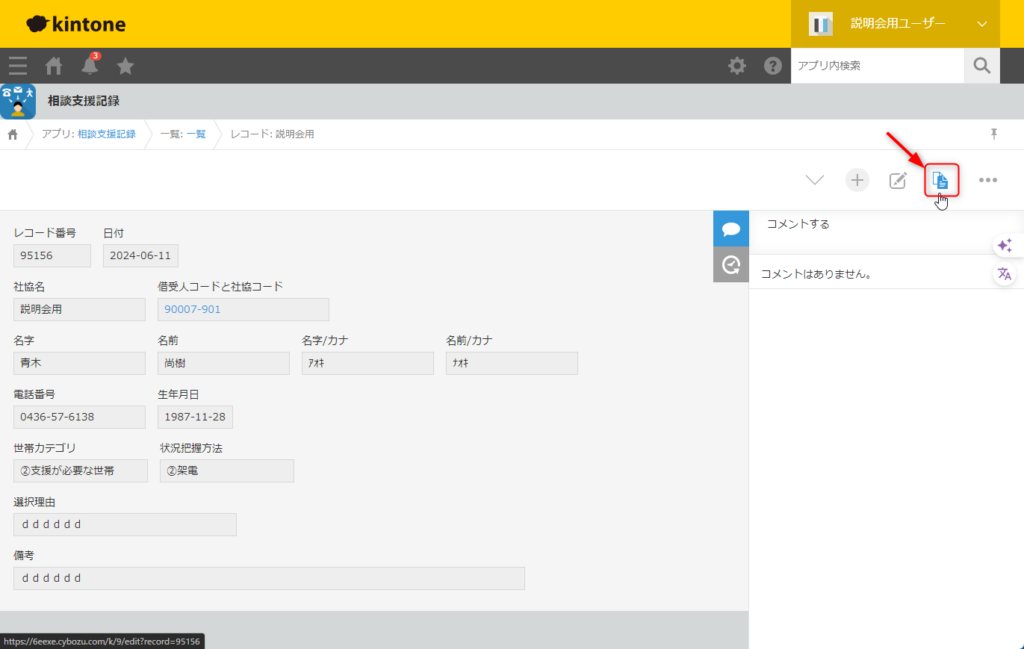The image size is (1024, 649).
Task: Open the help question mark icon
Action: (x=773, y=66)
